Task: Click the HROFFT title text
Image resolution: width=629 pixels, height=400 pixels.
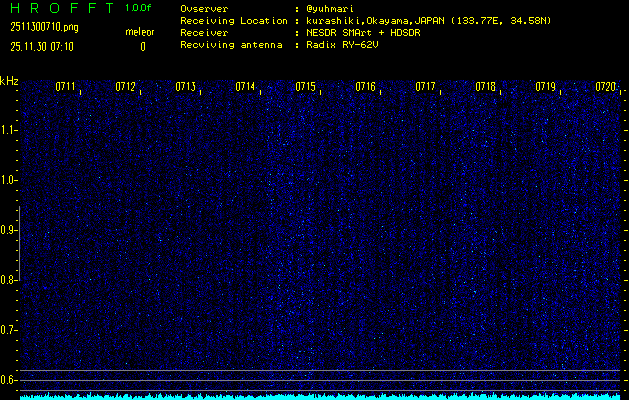Action: coord(60,8)
